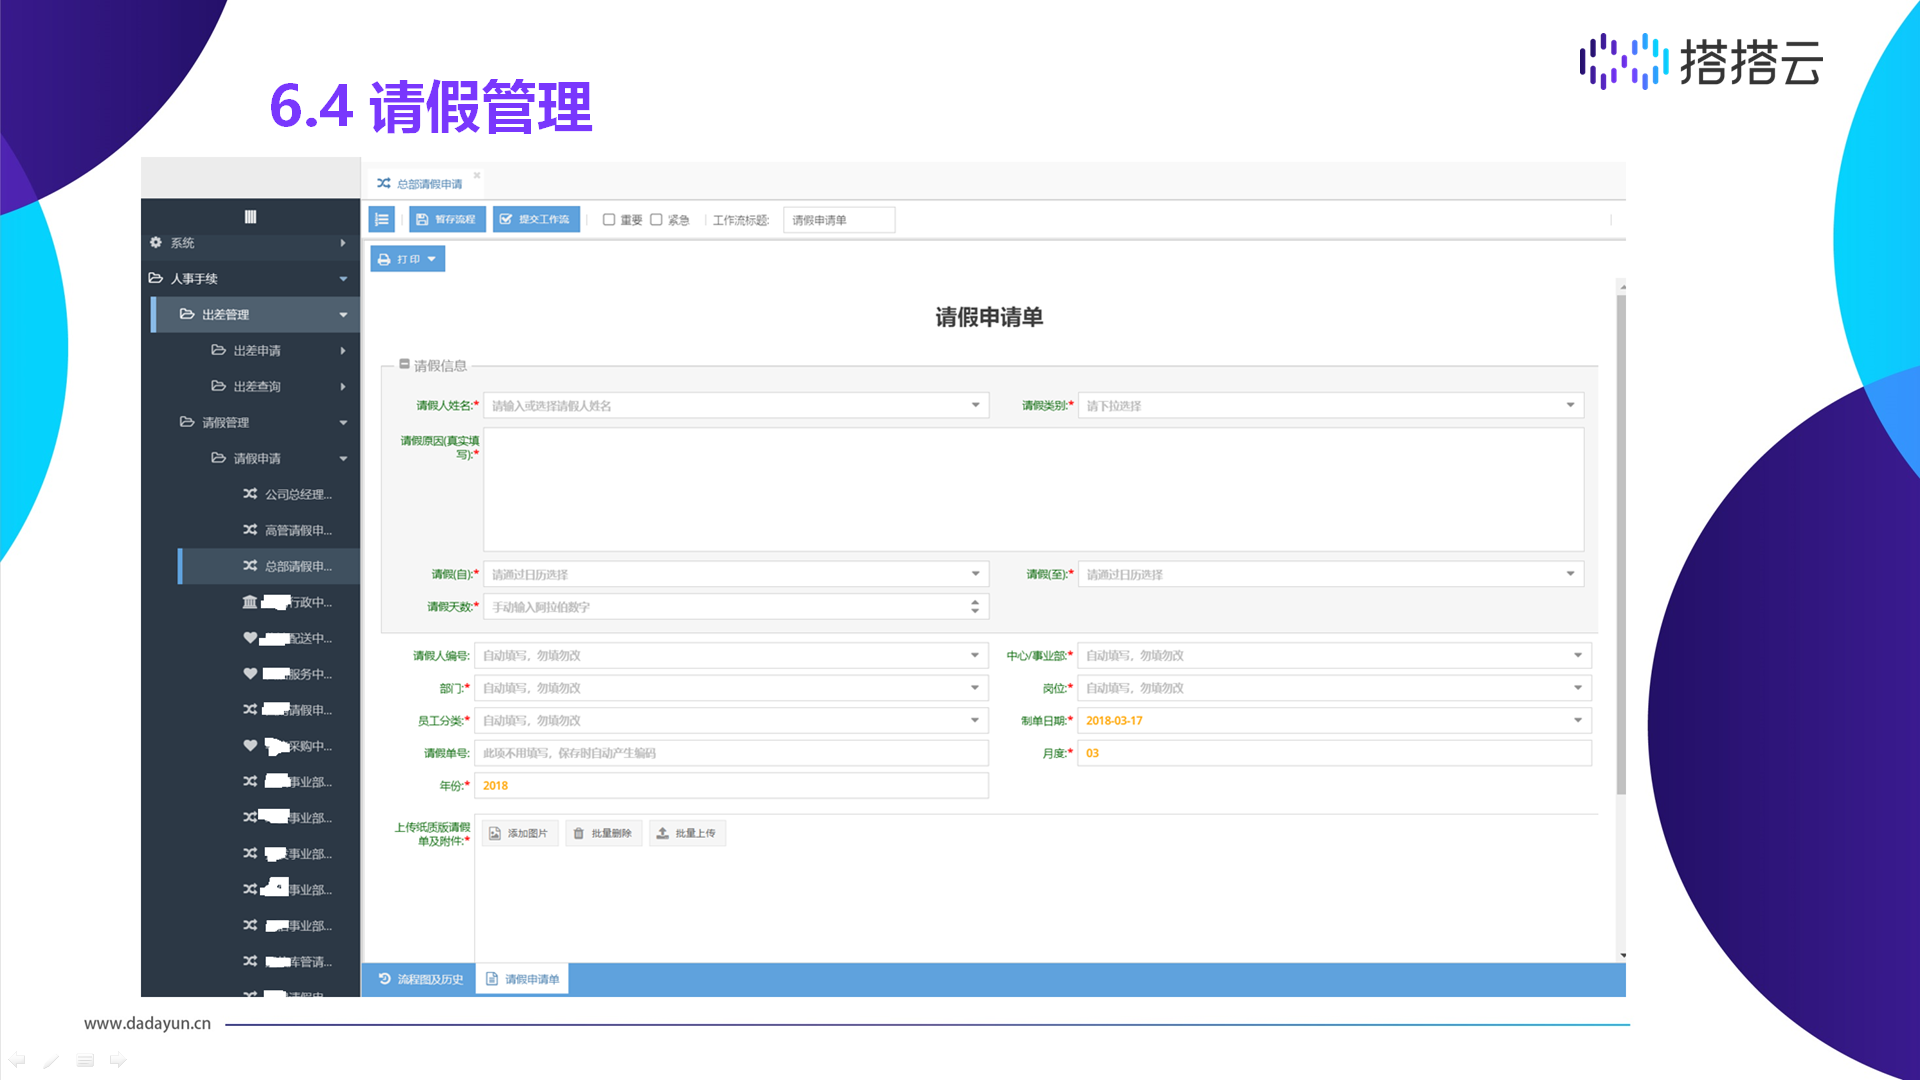
Task: Click the 批量删除 trash button
Action: pos(603,833)
